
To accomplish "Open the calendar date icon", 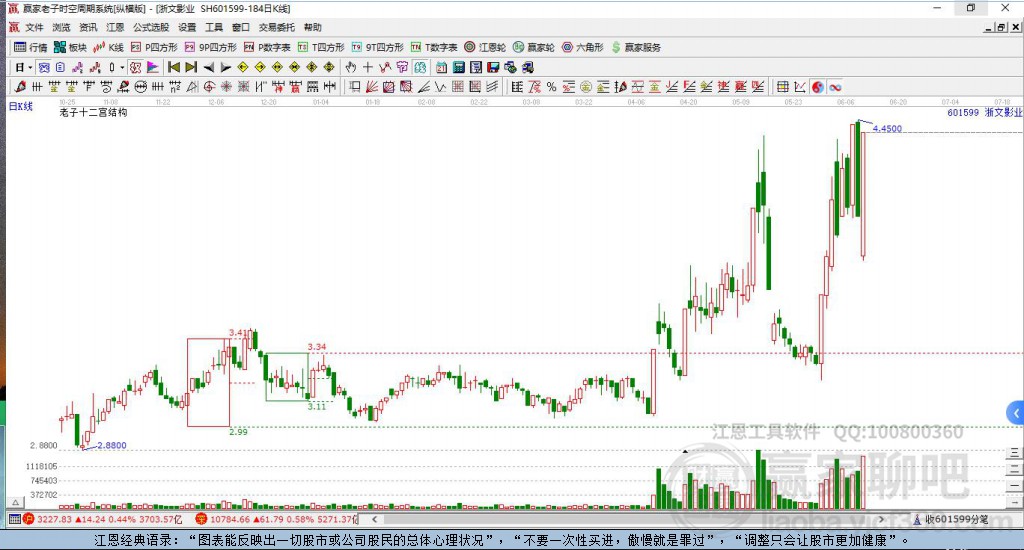I will pos(441,67).
